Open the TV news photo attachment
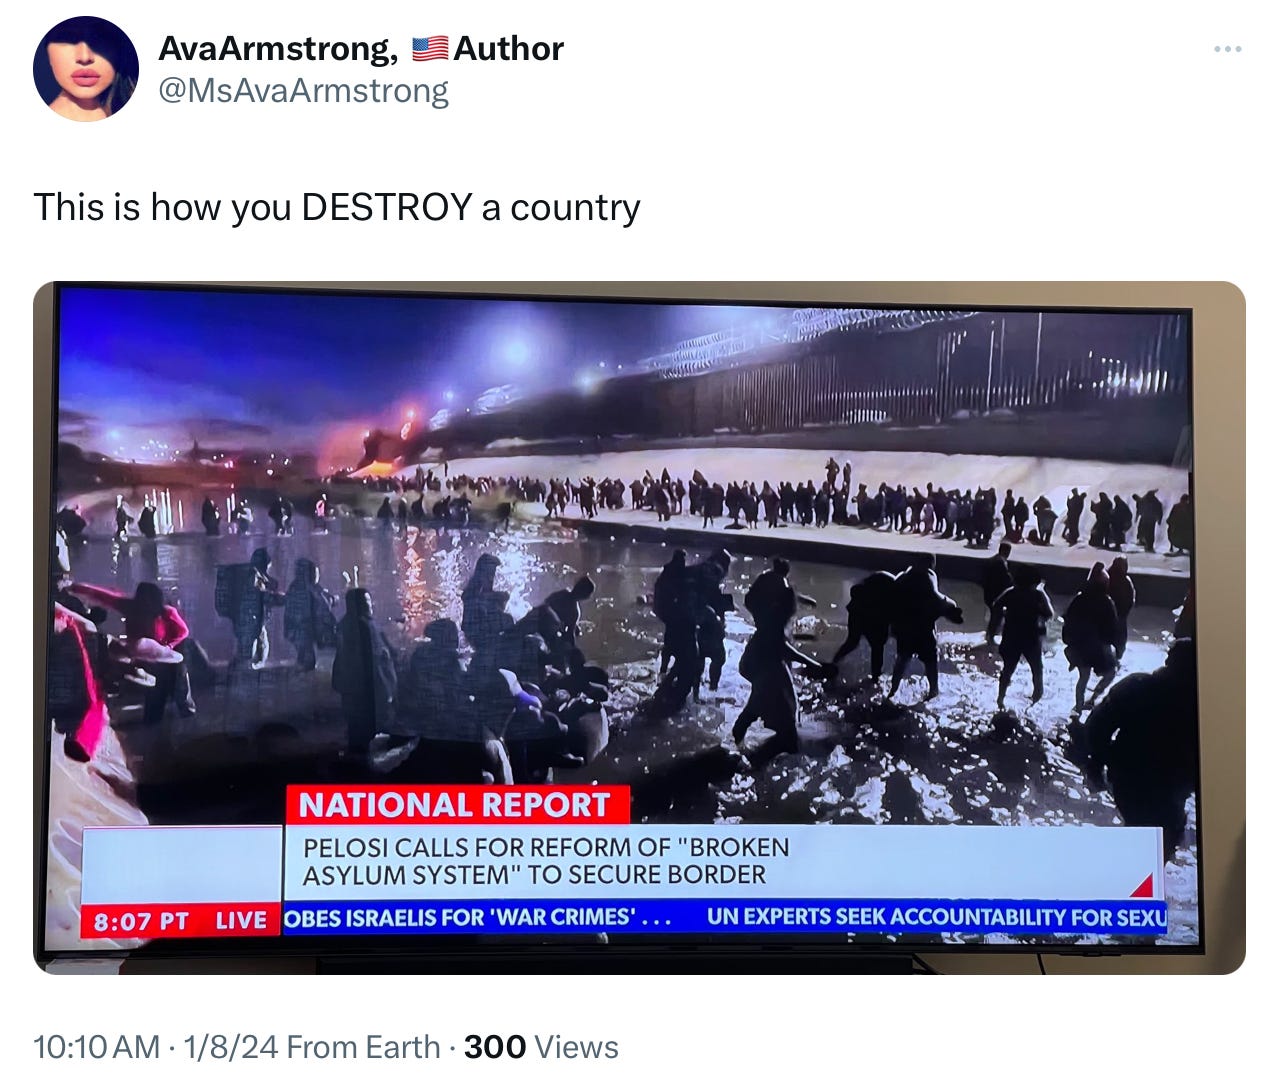Image resolution: width=1285 pixels, height=1086 pixels. coord(639,627)
